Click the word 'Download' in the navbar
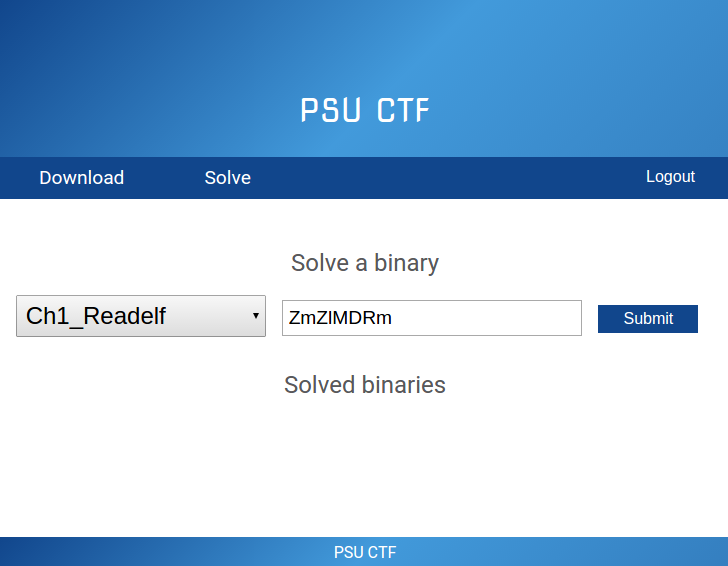Image resolution: width=728 pixels, height=566 pixels. click(x=82, y=178)
